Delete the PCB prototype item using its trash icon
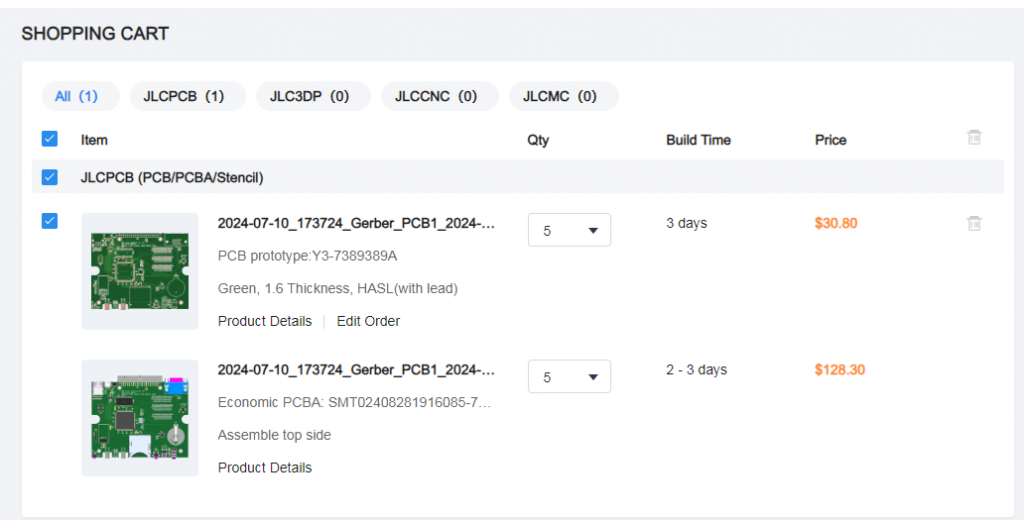This screenshot has width=1024, height=520. point(974,223)
